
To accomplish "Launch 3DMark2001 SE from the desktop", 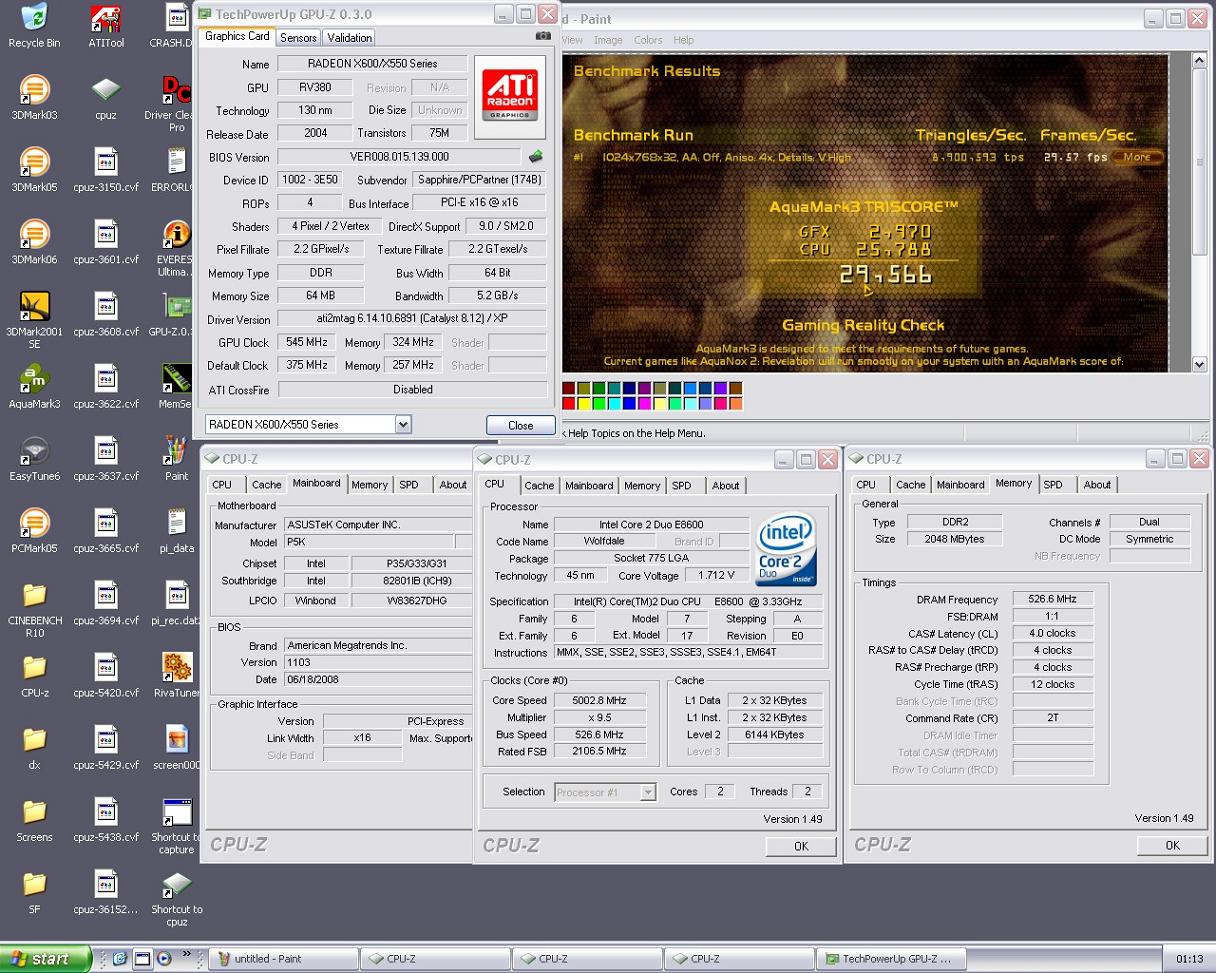I will click(x=34, y=320).
